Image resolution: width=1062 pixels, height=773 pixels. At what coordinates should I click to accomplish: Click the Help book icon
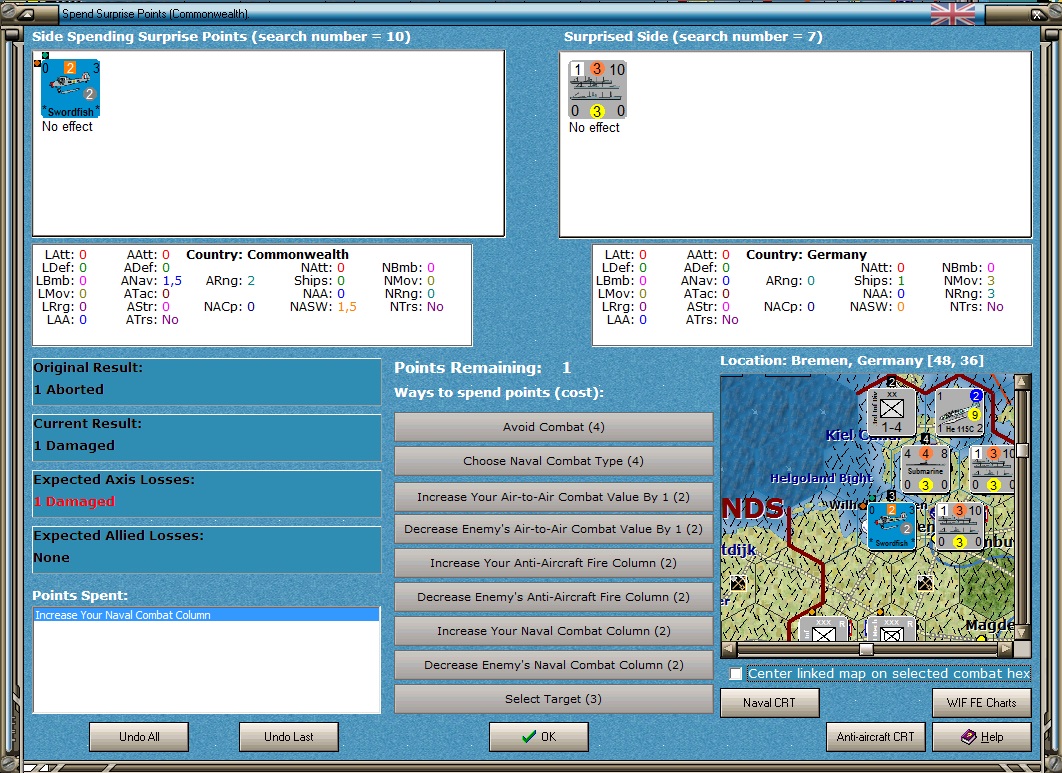[969, 736]
